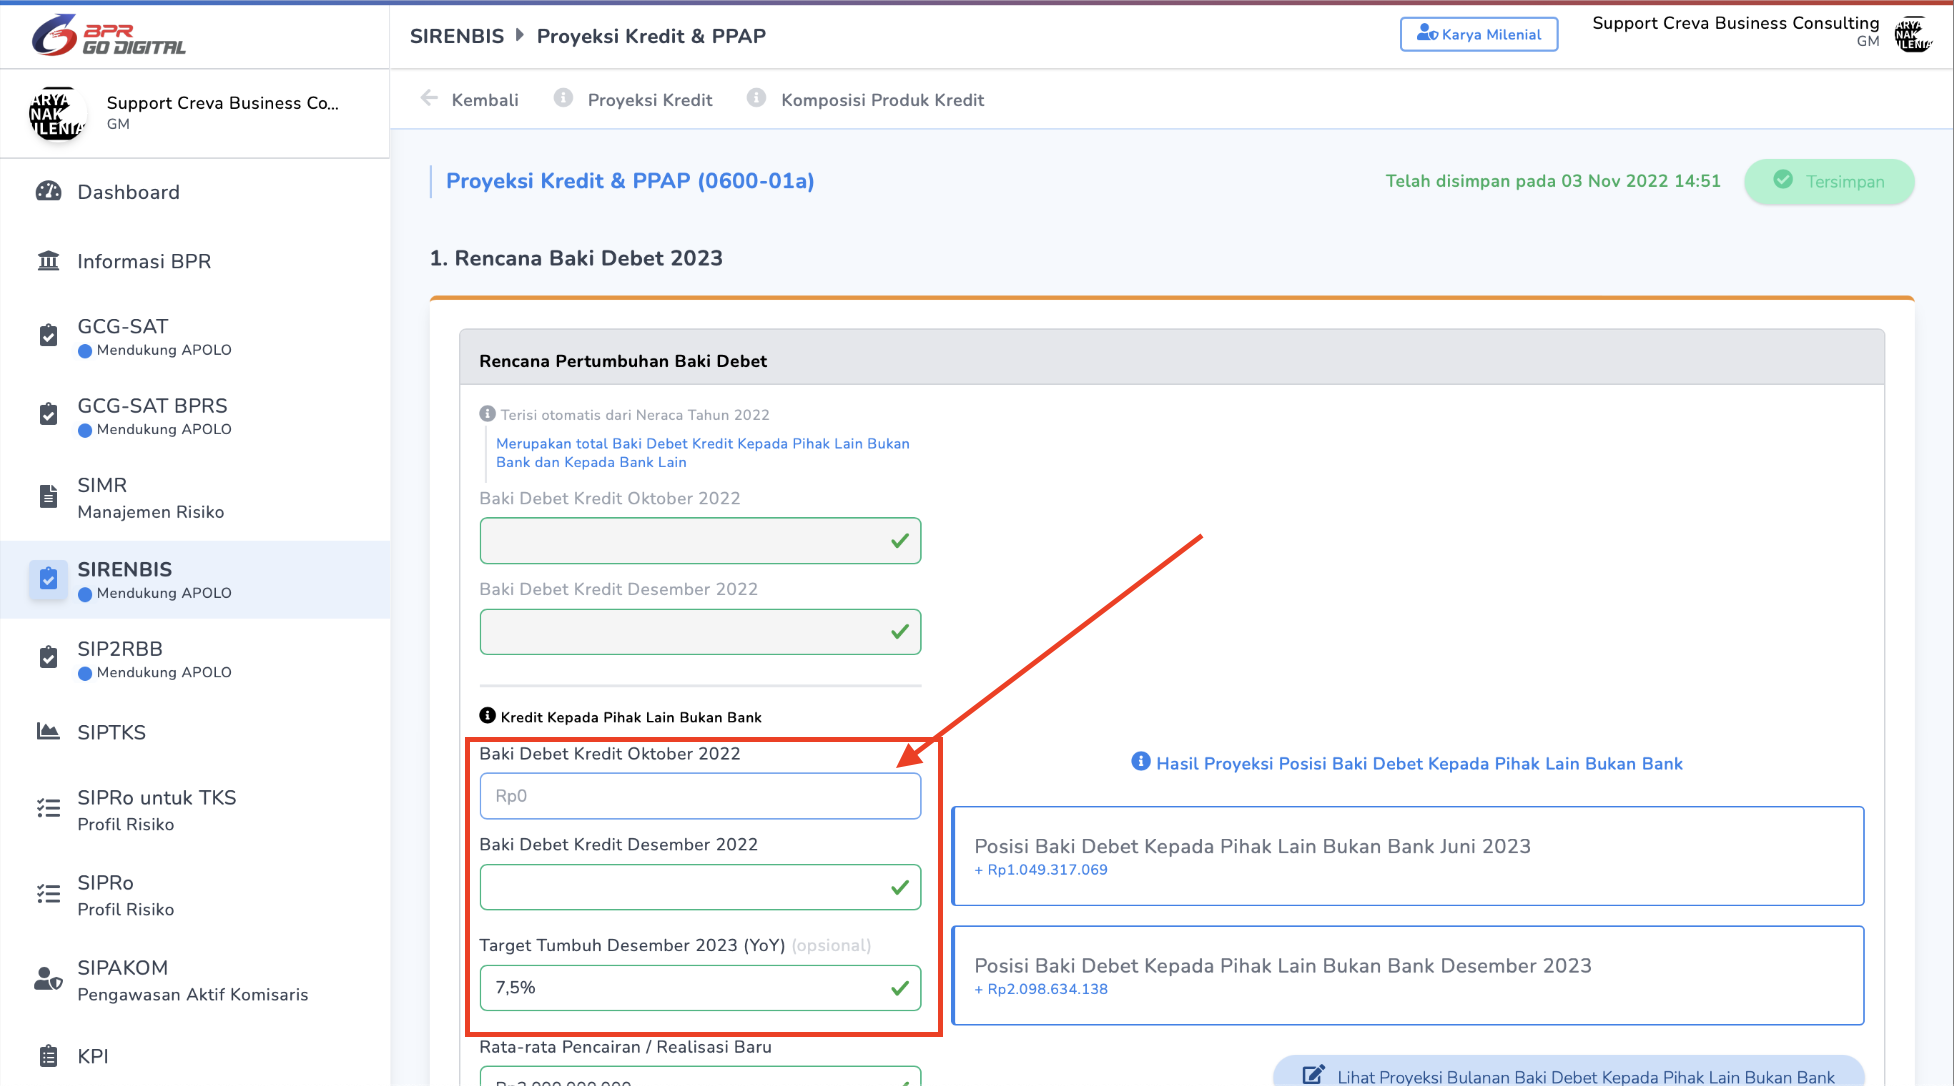Viewport: 1954px width, 1086px height.
Task: Click the SIMR document icon
Action: tap(48, 496)
